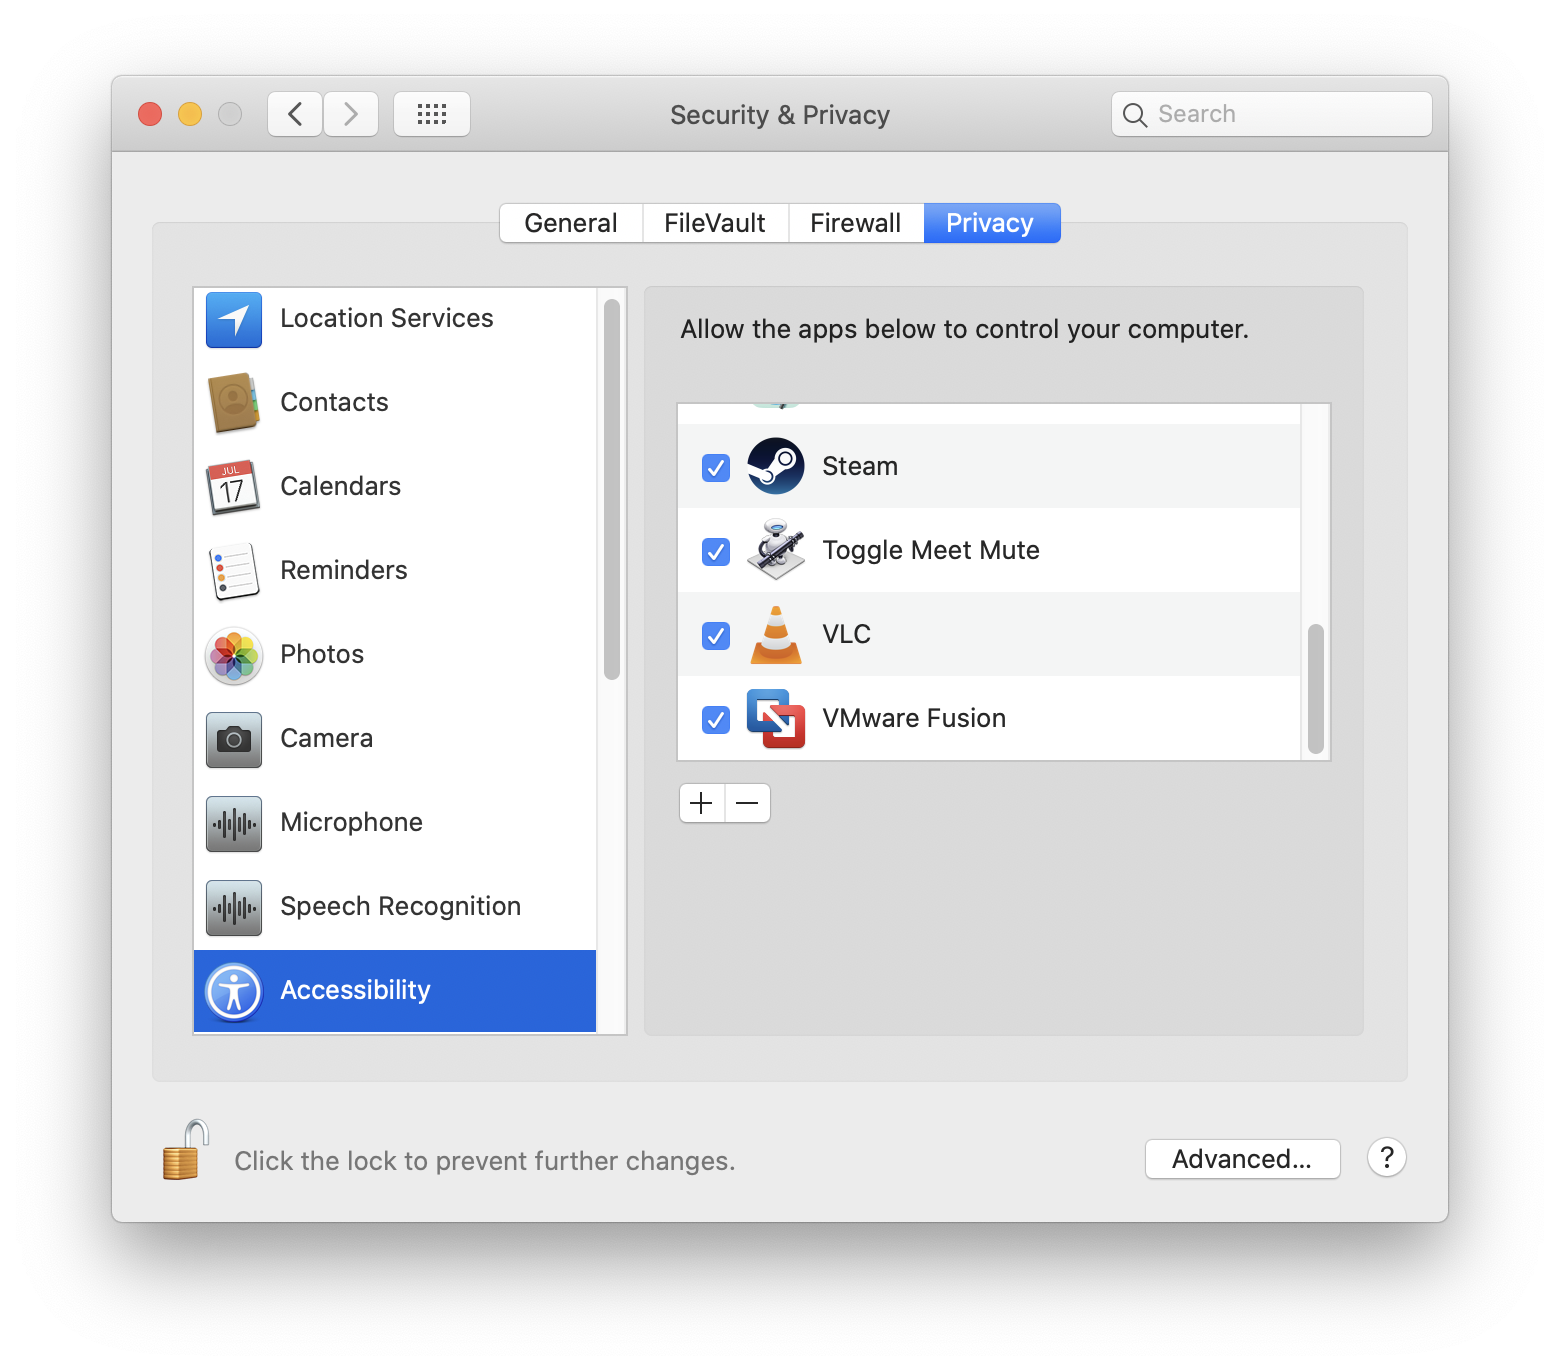
Task: Disable Toggle Meet Mute checkbox
Action: tap(716, 551)
